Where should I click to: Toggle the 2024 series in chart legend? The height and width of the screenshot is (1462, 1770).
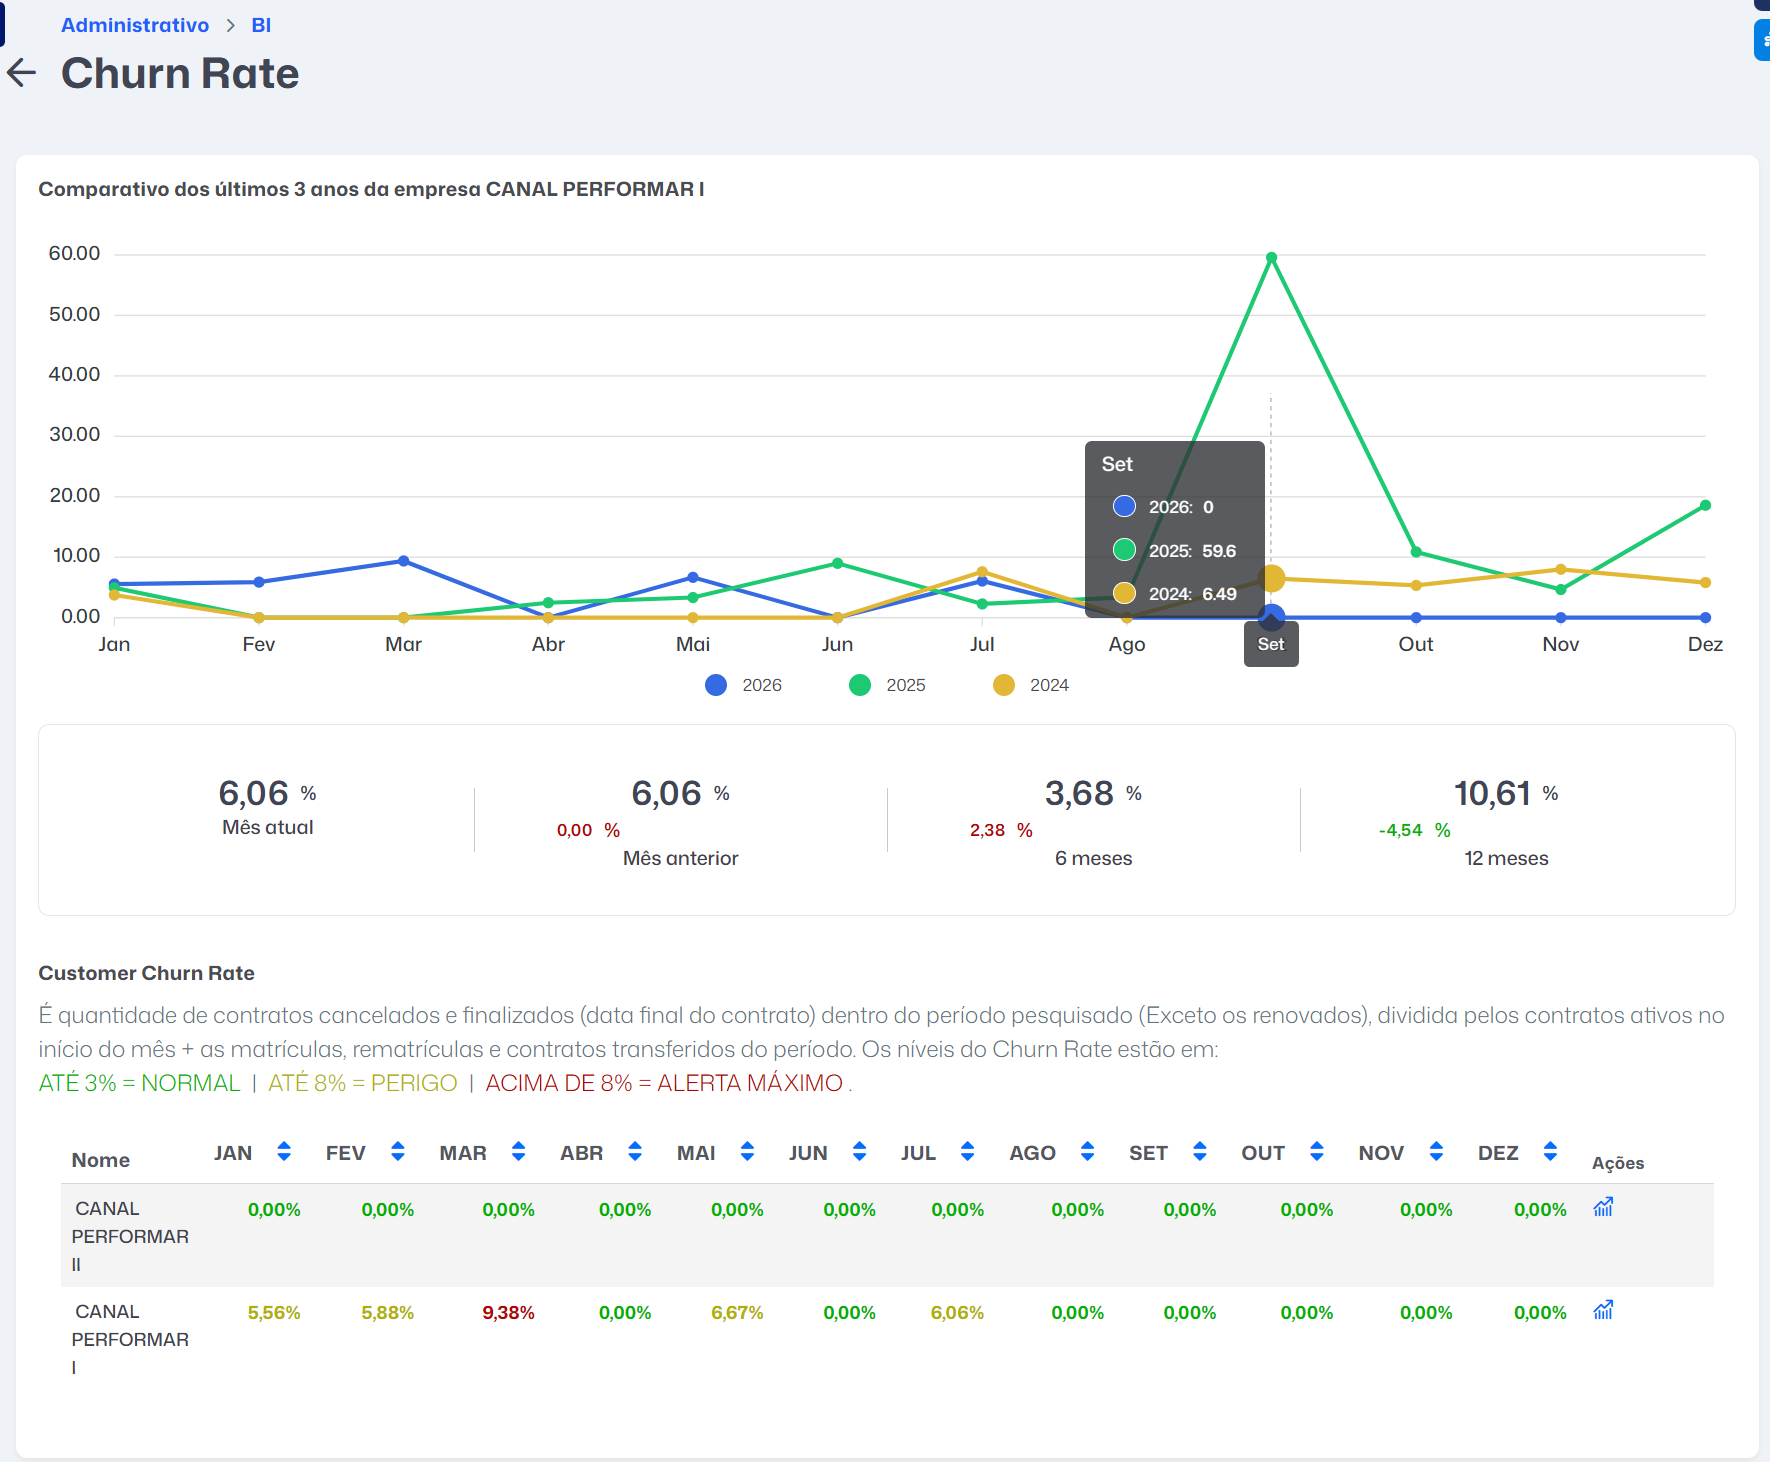(1031, 685)
